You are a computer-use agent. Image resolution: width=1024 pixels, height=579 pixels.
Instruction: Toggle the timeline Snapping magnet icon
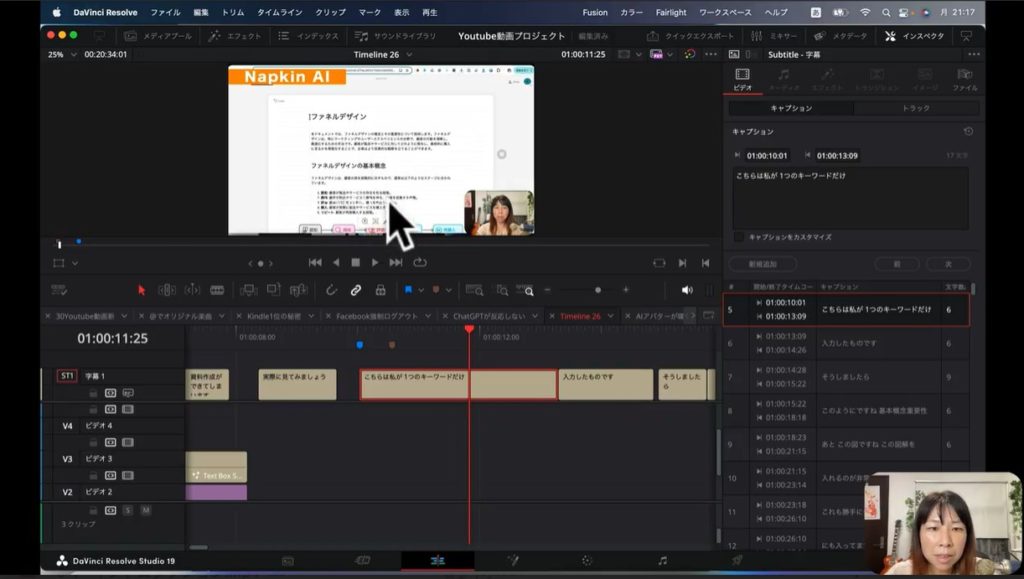pos(332,290)
